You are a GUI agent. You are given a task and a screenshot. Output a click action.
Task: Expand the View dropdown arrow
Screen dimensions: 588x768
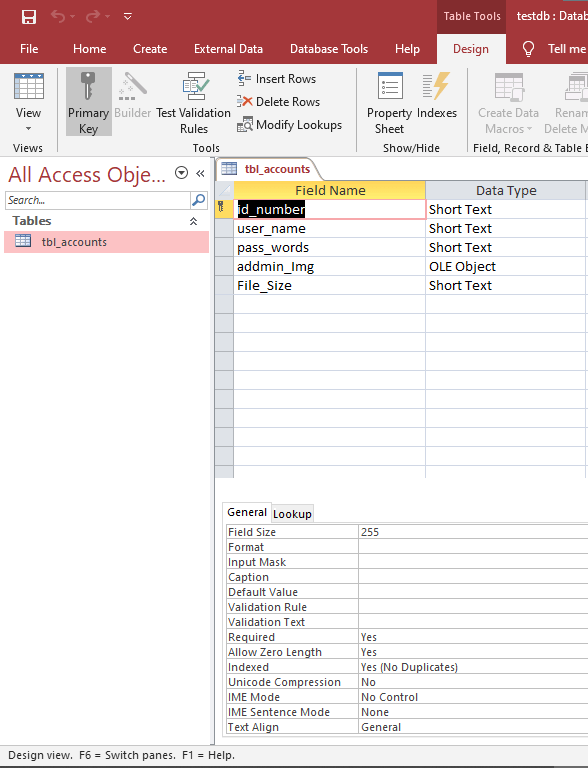point(28,128)
